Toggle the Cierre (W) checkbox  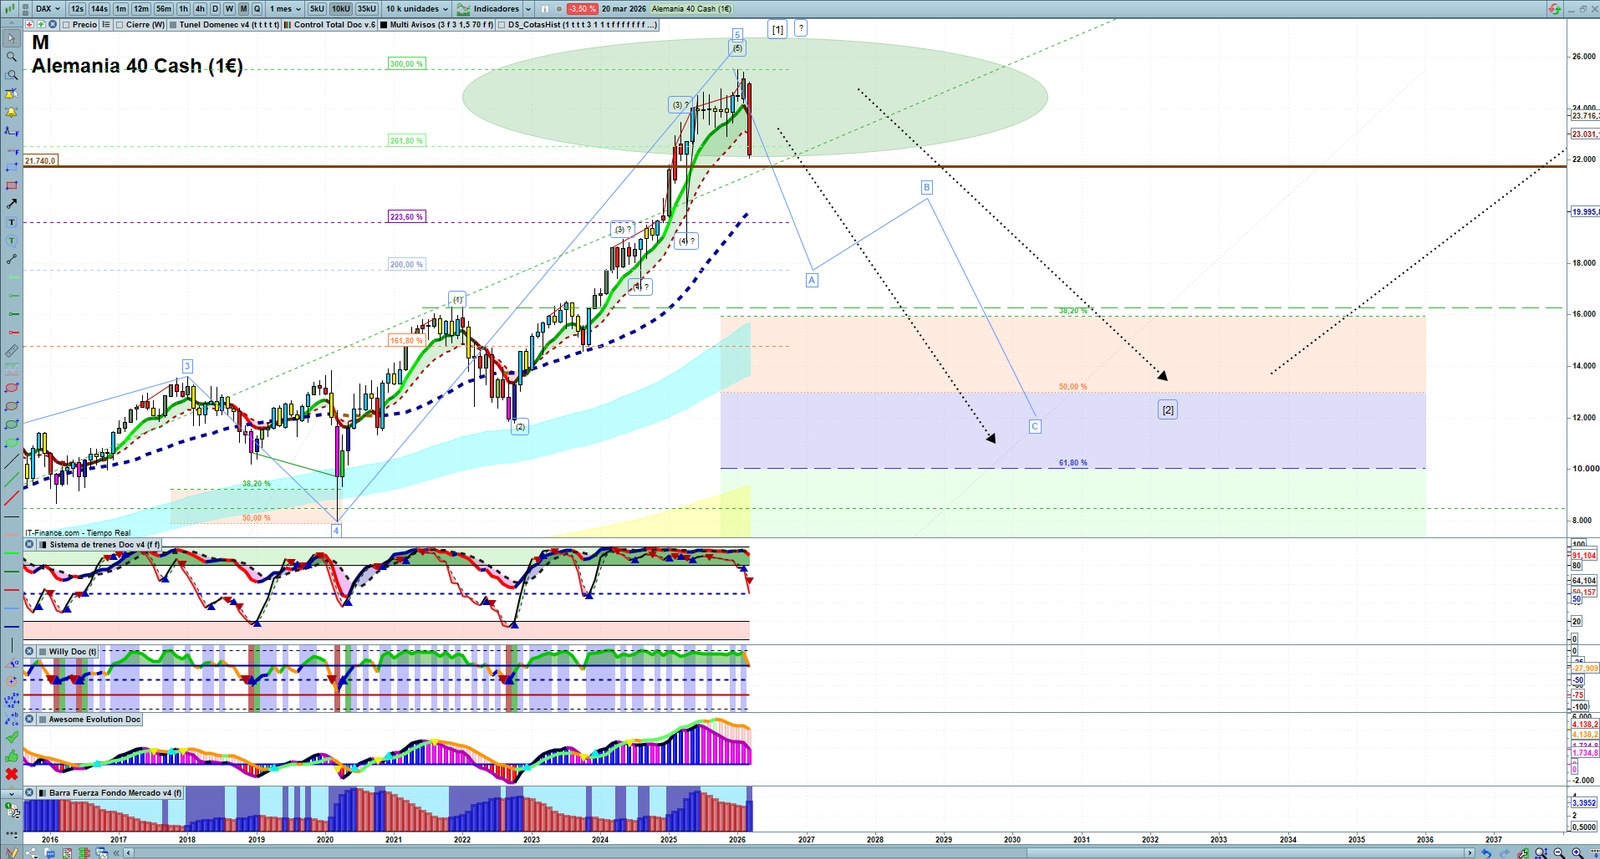[x=120, y=25]
